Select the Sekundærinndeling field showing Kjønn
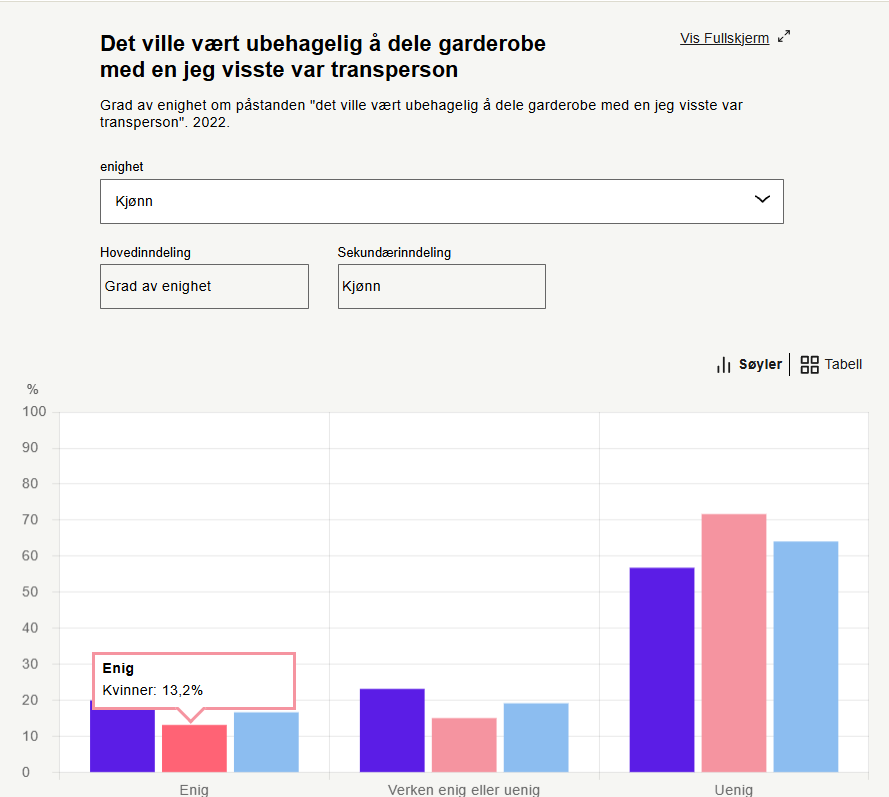The height and width of the screenshot is (797, 889). tap(441, 286)
